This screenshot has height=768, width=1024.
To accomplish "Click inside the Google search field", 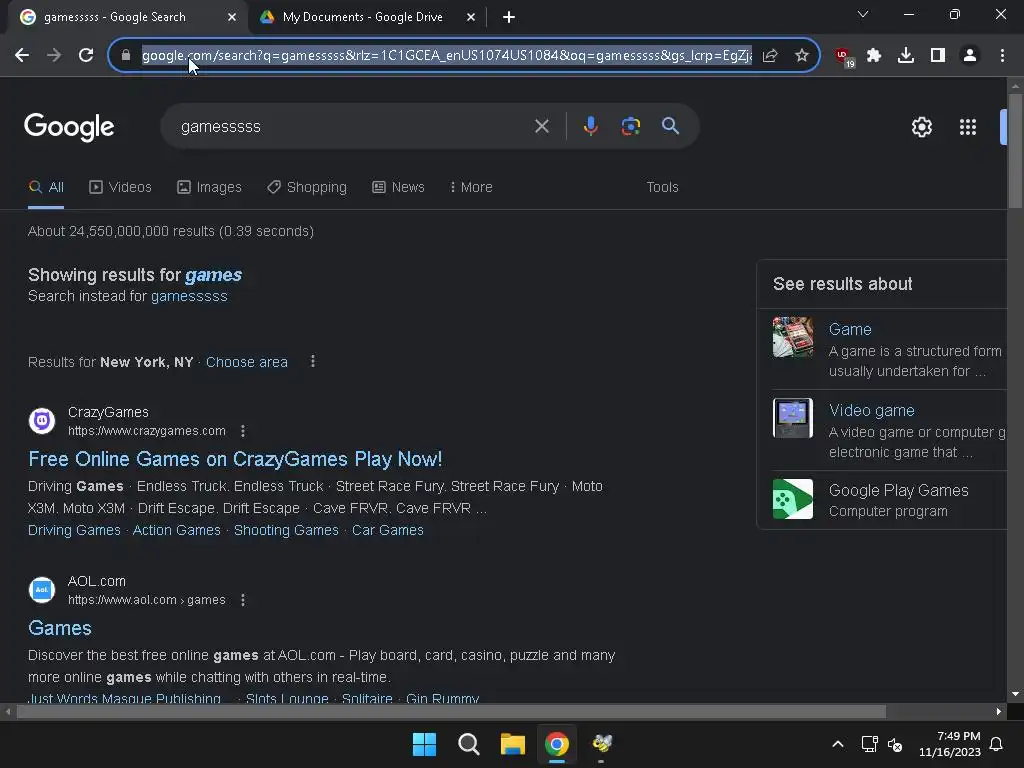I will [x=353, y=126].
